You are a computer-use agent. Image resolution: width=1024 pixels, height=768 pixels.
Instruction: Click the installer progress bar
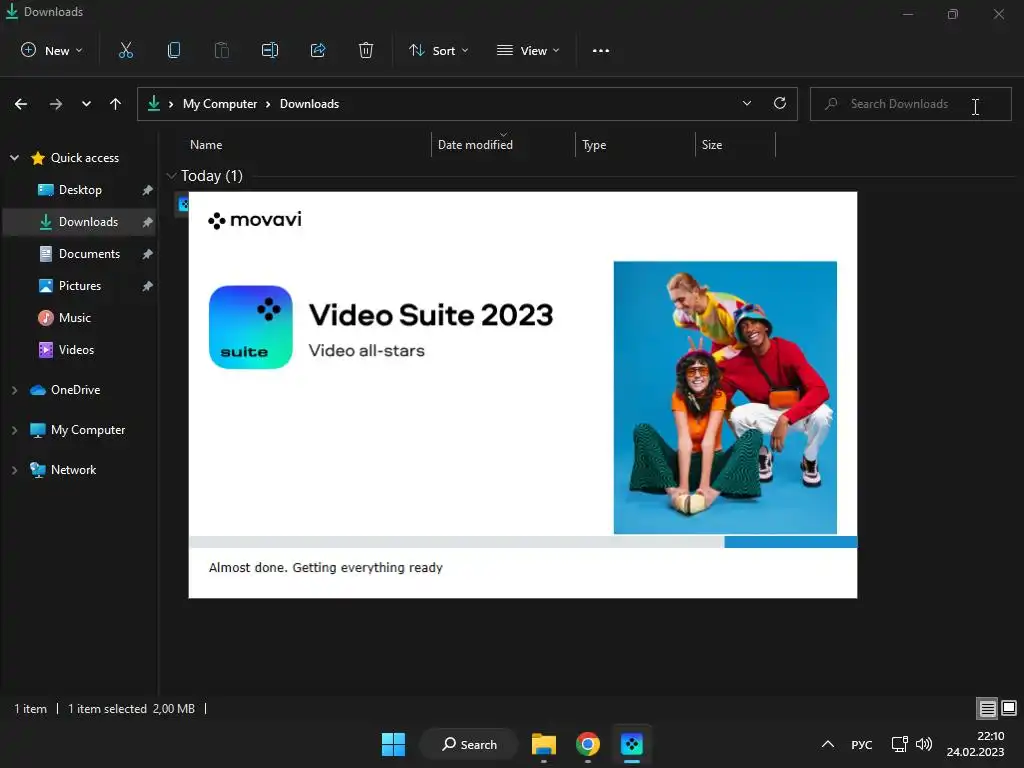point(523,541)
